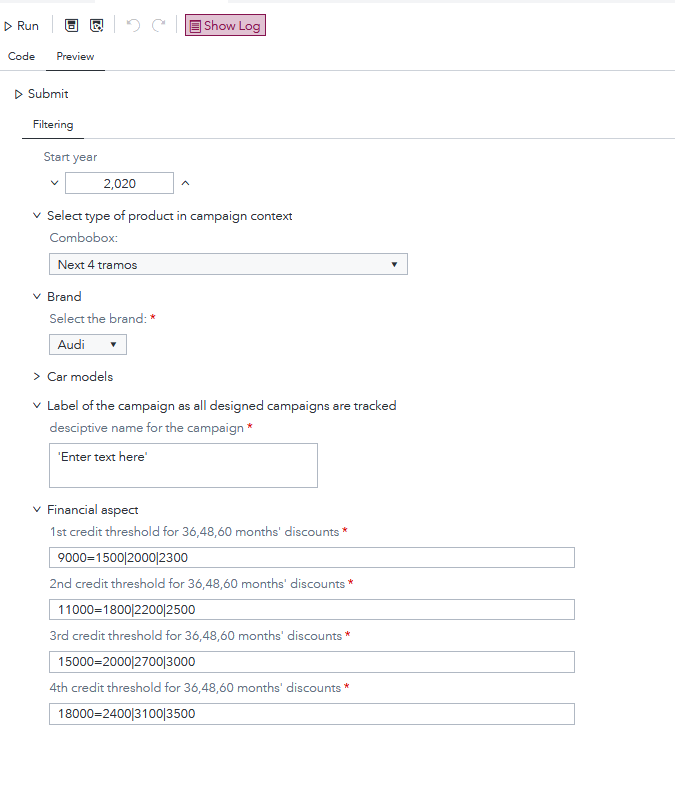675x795 pixels.
Task: Switch to the Code tab
Action: point(22,57)
